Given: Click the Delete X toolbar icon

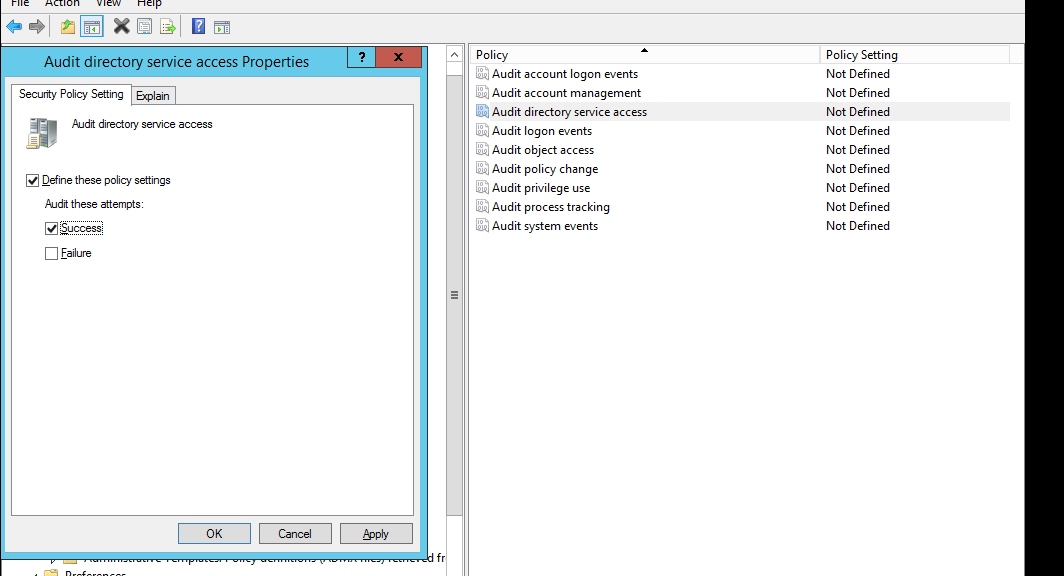Looking at the screenshot, I should coord(121,27).
